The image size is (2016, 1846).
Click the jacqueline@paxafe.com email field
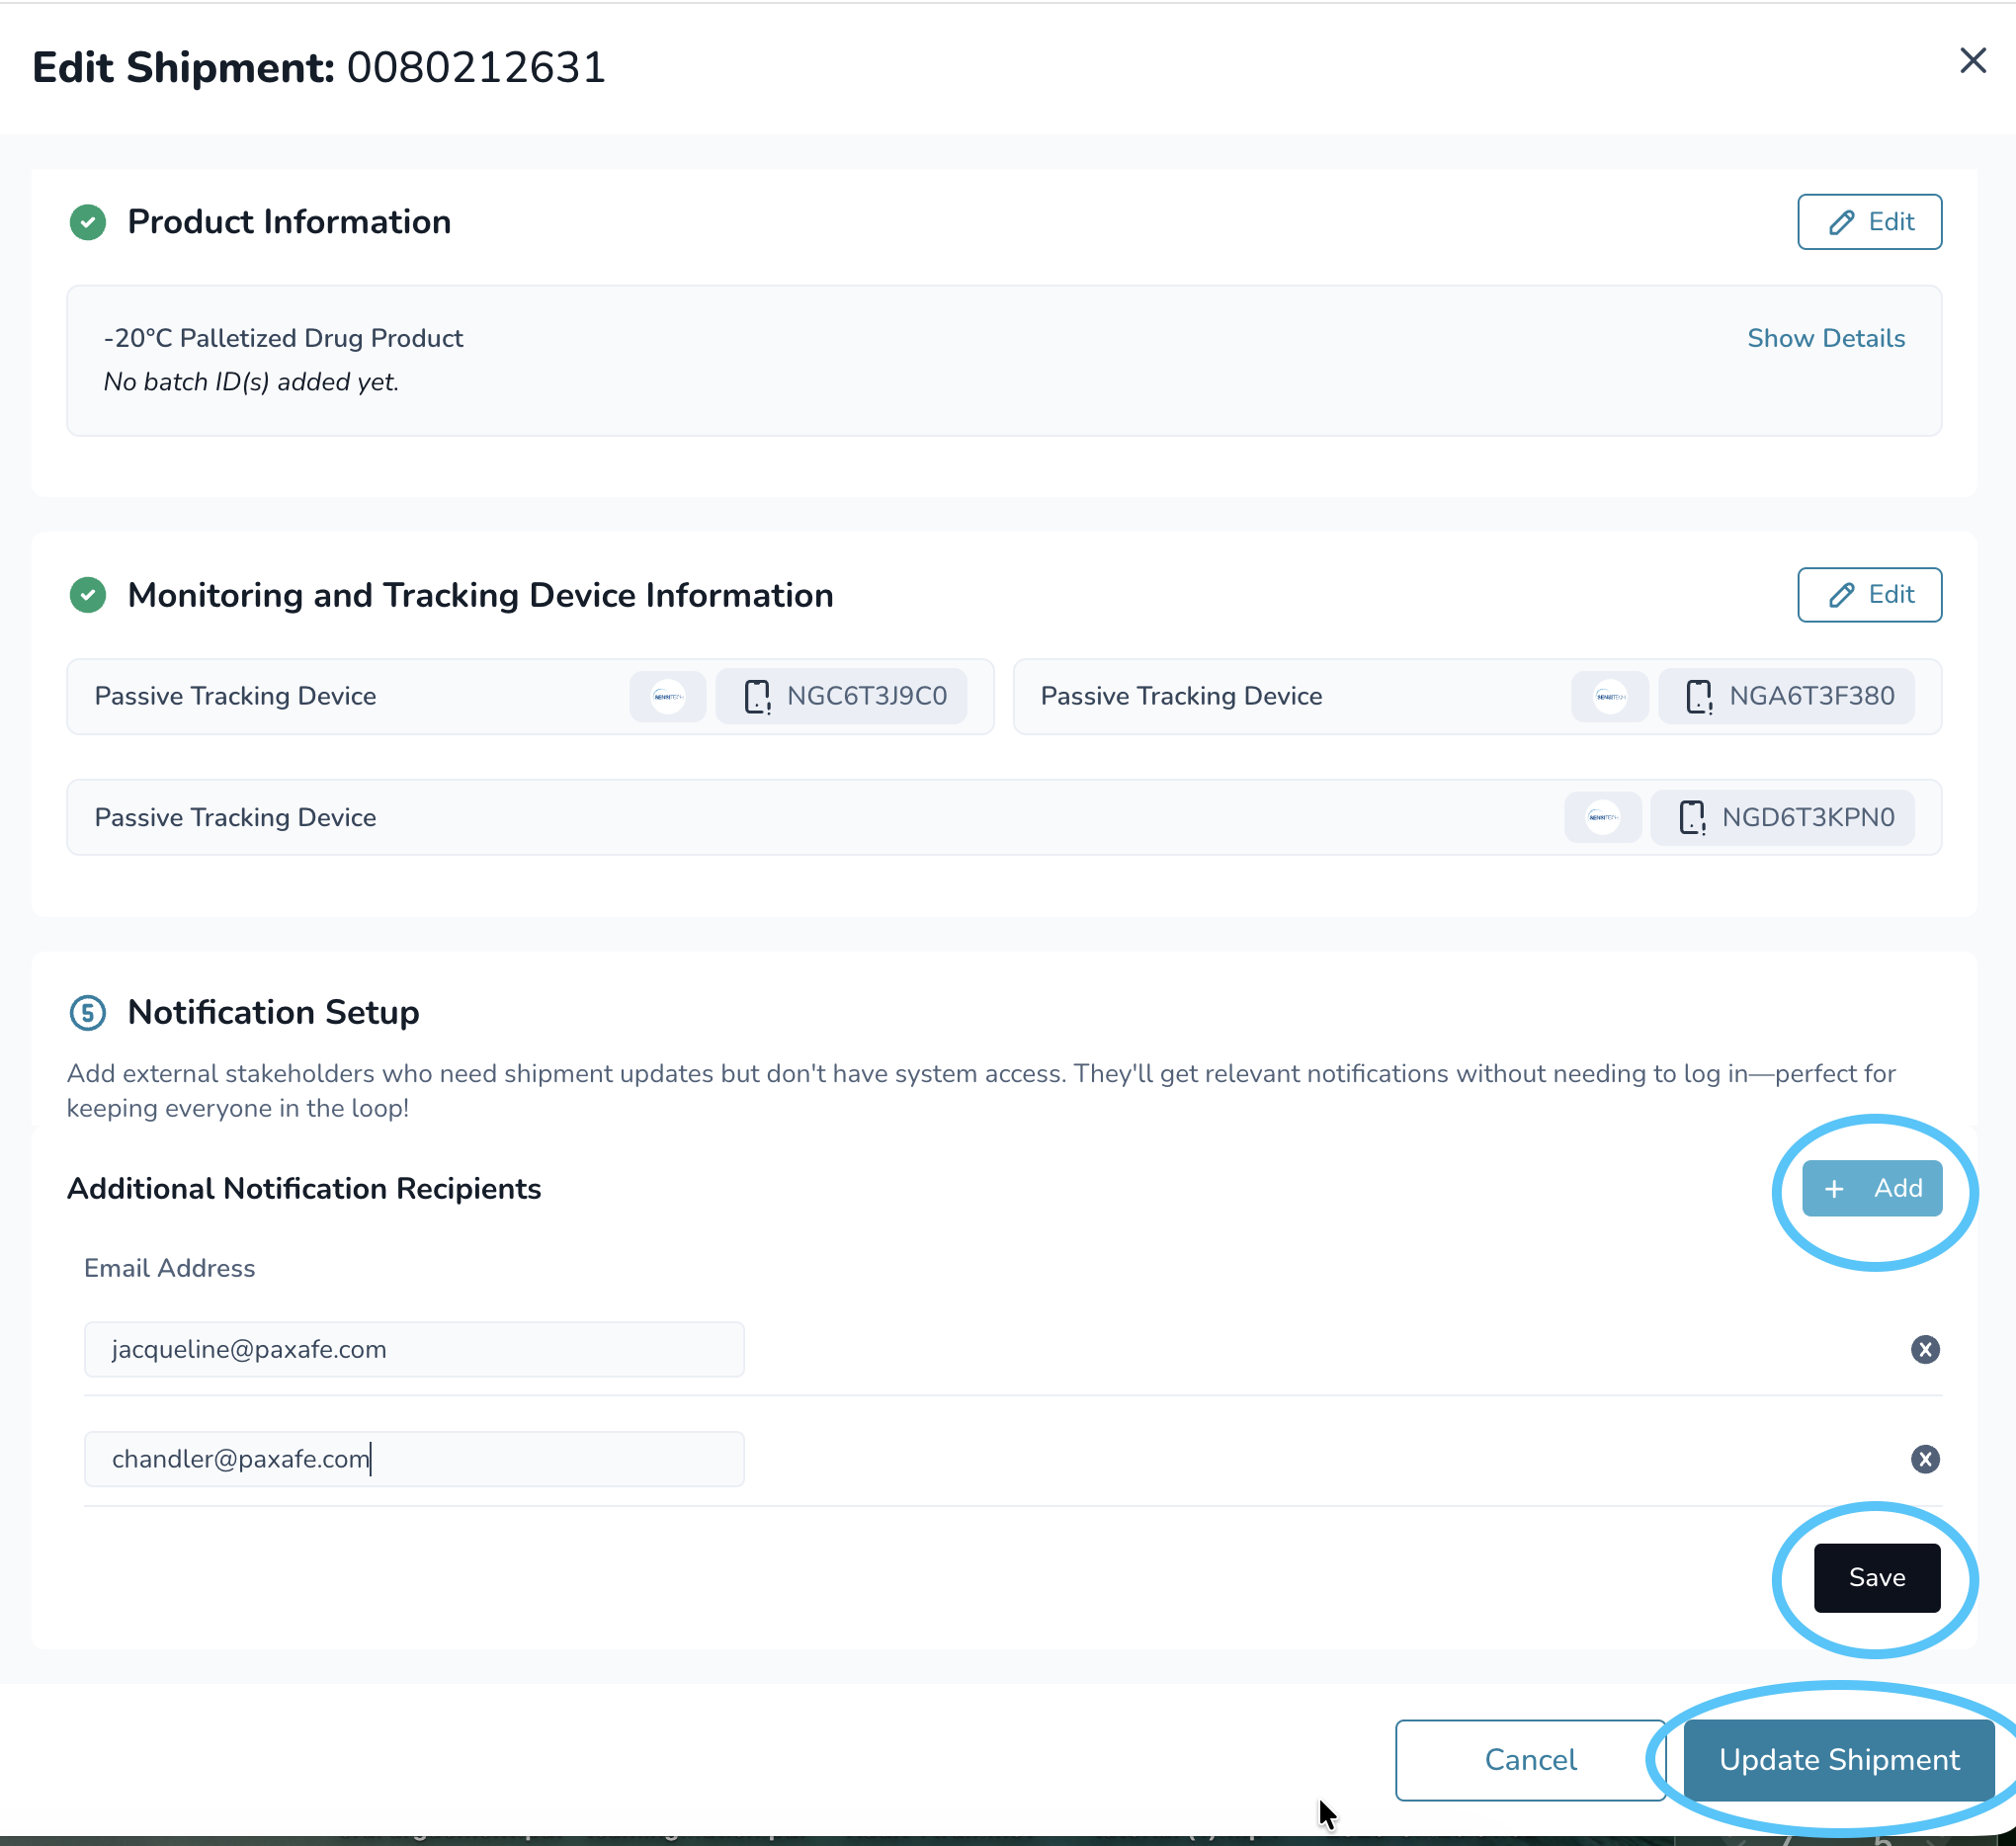[x=414, y=1350]
